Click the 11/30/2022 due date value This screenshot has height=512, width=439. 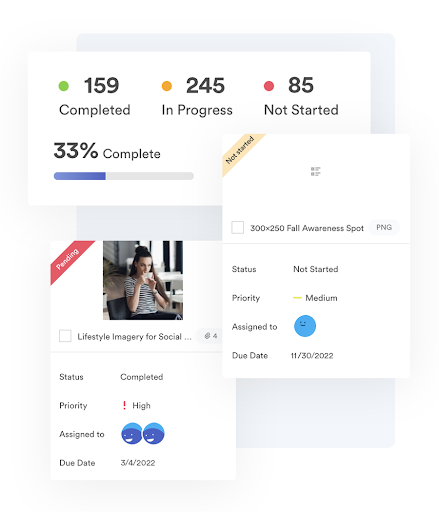[312, 356]
